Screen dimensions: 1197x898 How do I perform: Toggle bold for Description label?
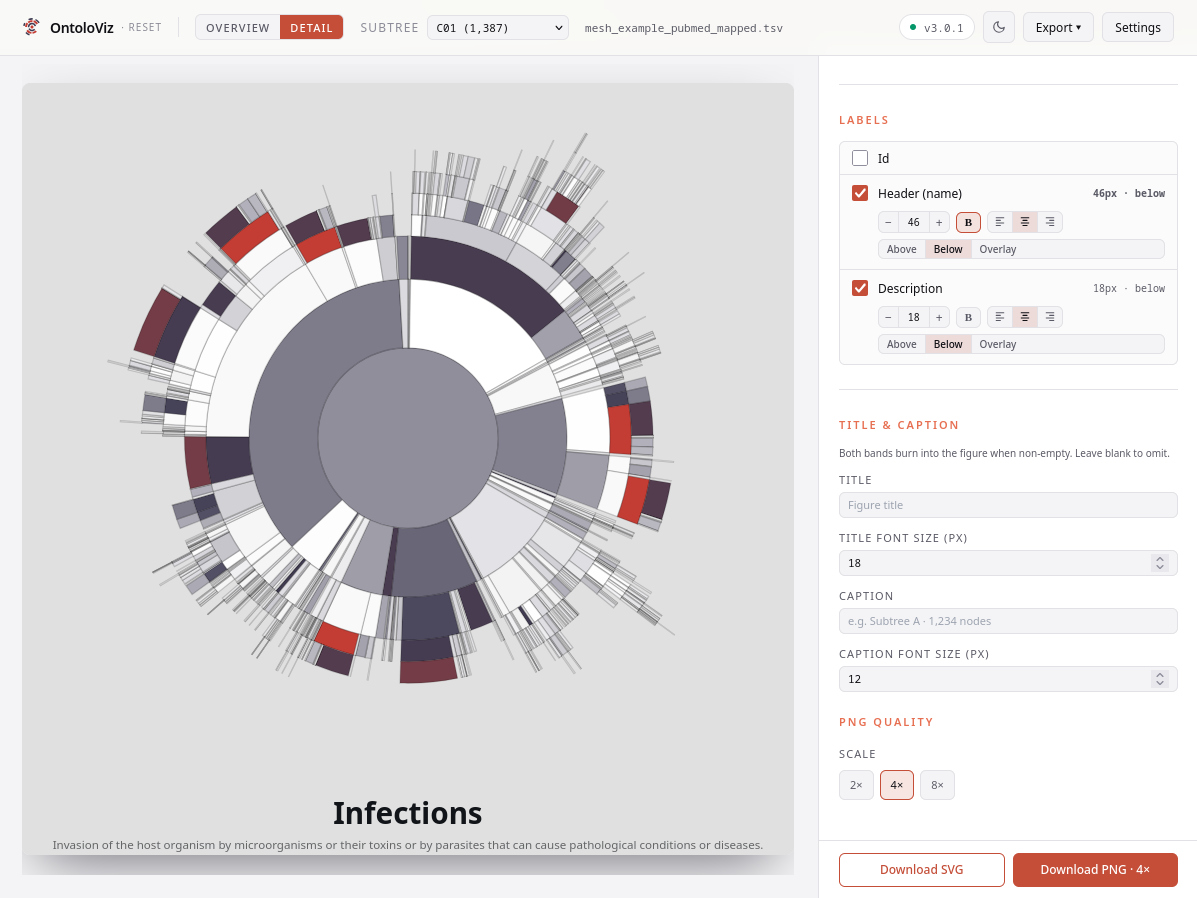968,317
